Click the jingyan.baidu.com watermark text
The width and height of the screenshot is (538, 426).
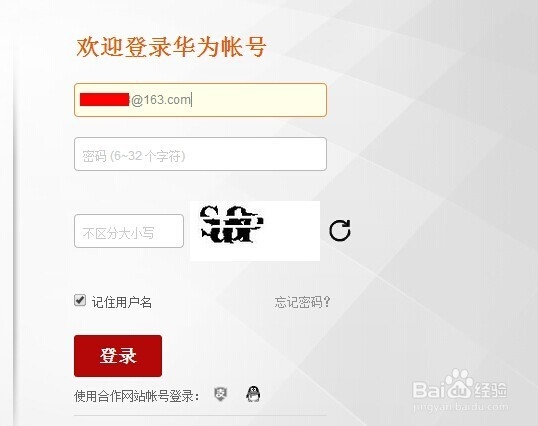460,407
